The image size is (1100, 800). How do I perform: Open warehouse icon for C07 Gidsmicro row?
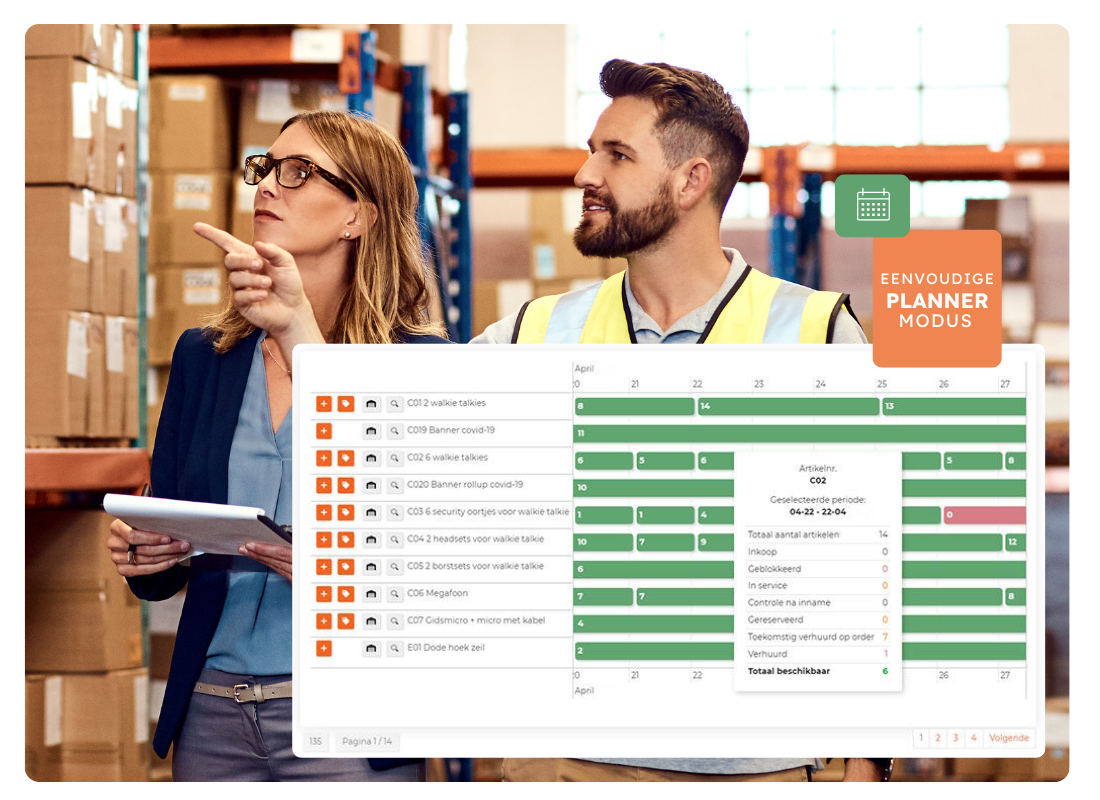click(x=371, y=621)
